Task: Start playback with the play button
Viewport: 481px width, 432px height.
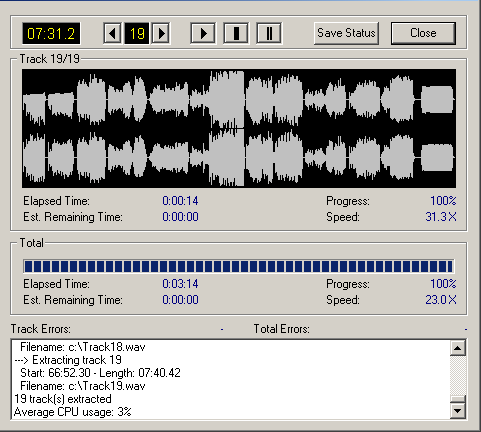Action: pos(203,33)
